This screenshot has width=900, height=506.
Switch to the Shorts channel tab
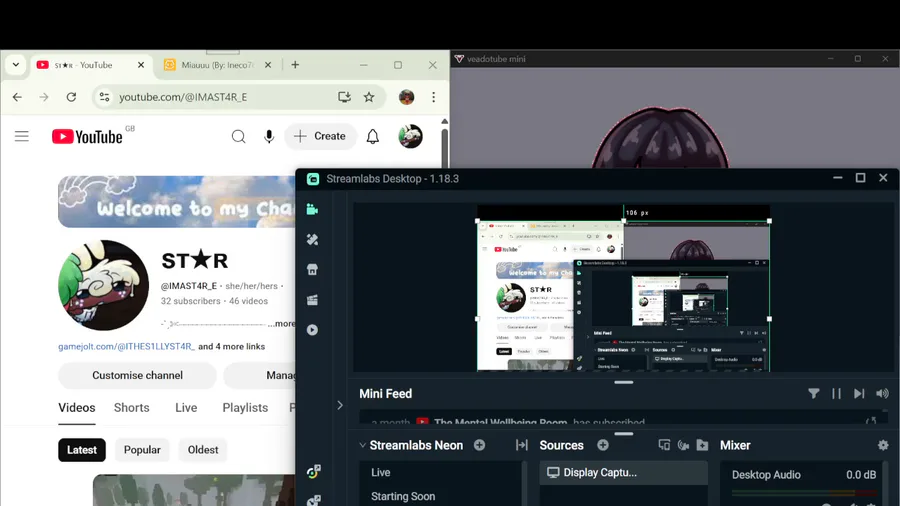[x=131, y=408]
